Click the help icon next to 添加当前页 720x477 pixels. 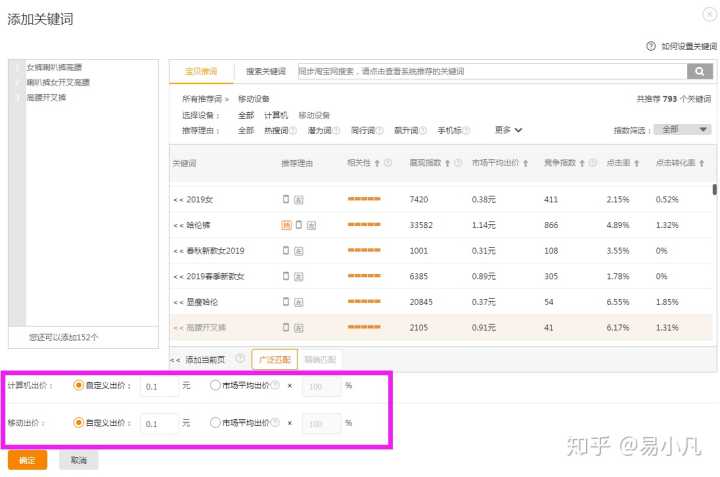pyautogui.click(x=240, y=359)
